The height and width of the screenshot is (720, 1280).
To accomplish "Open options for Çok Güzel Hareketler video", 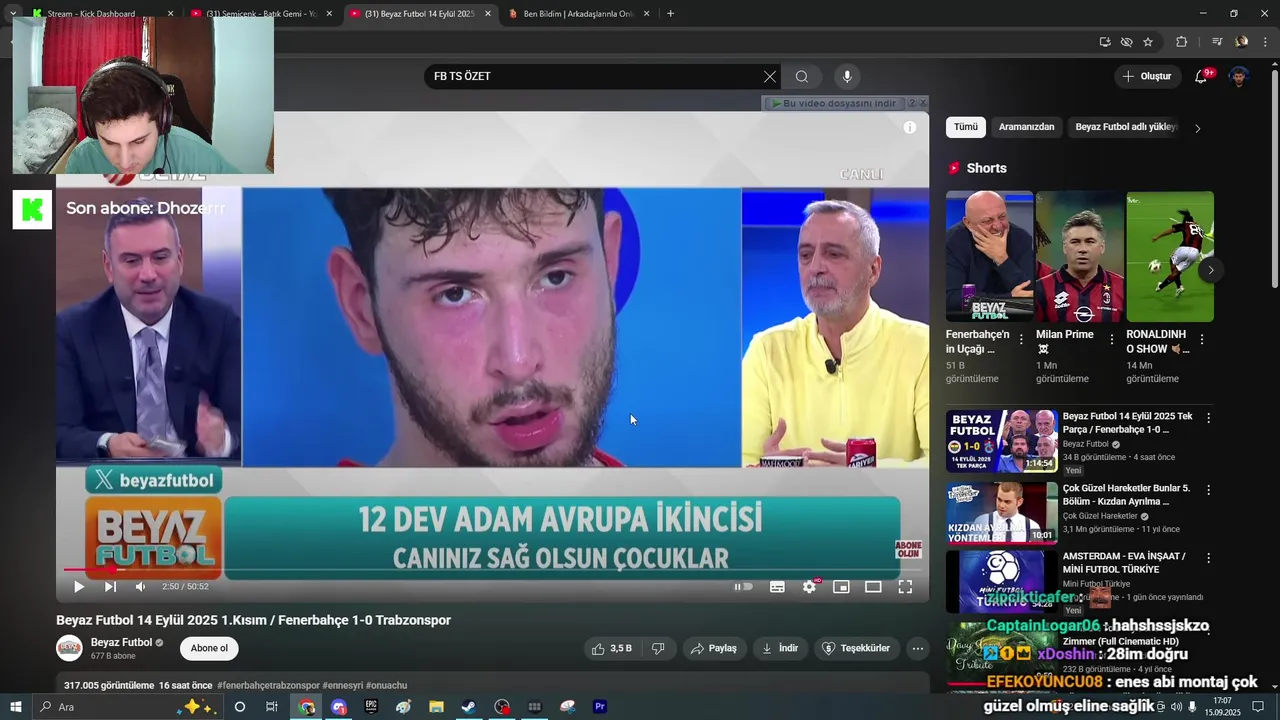I will pyautogui.click(x=1208, y=490).
